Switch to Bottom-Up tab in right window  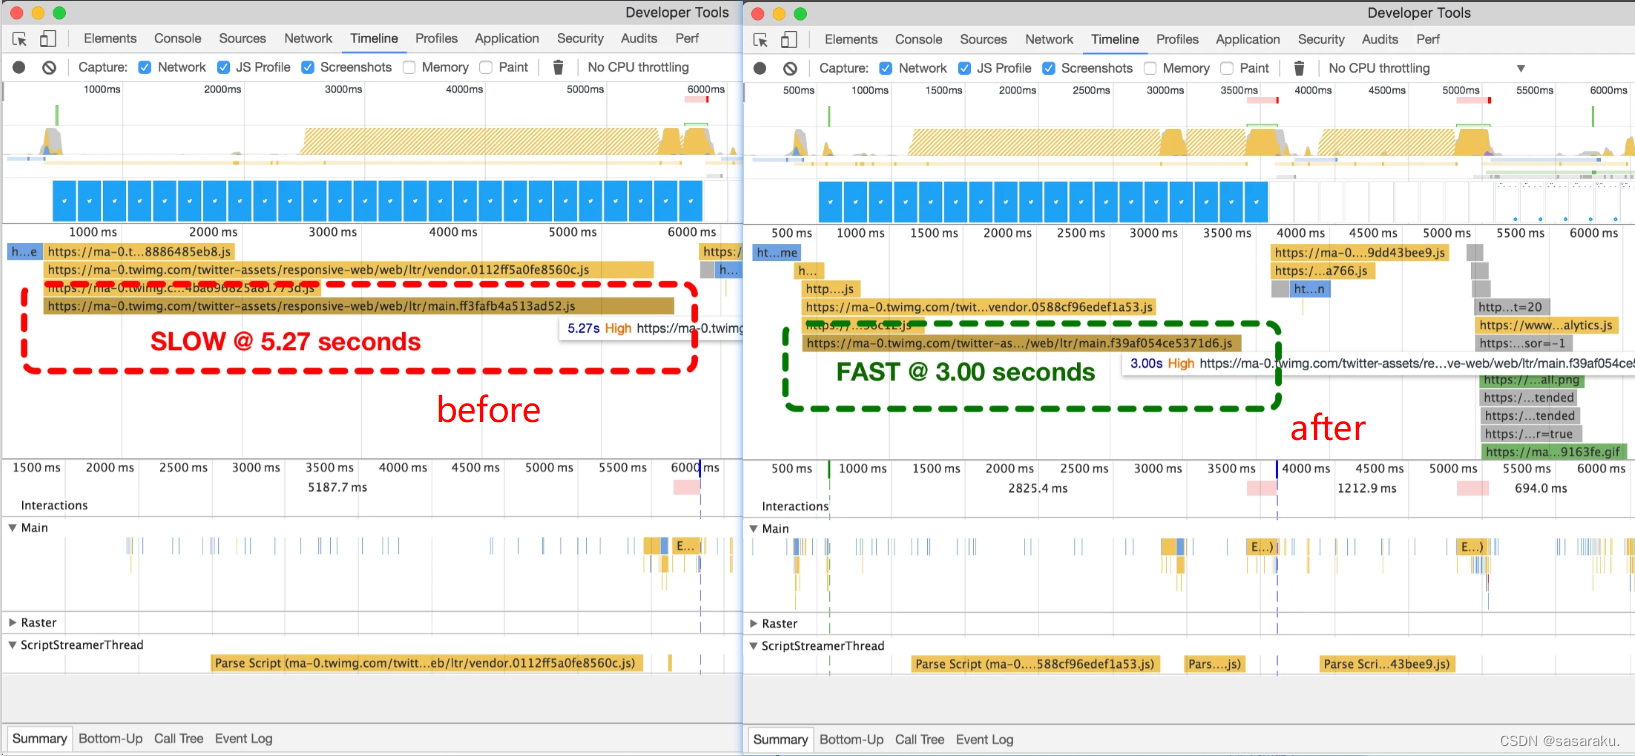tap(852, 739)
